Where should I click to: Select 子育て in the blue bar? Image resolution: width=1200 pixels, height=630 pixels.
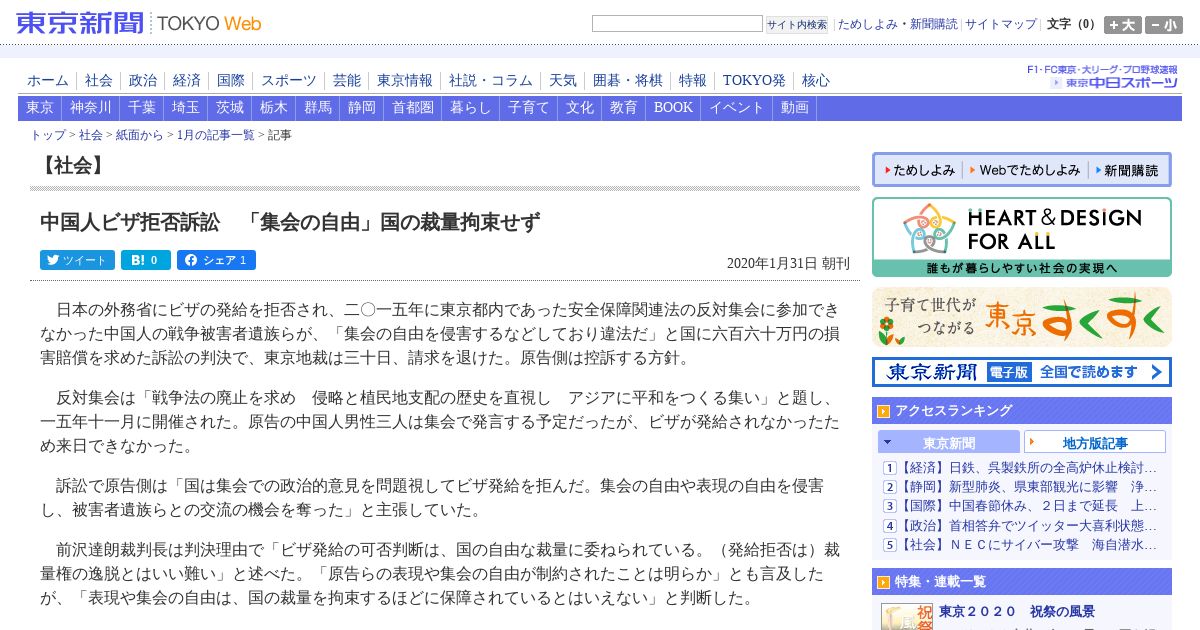(529, 108)
